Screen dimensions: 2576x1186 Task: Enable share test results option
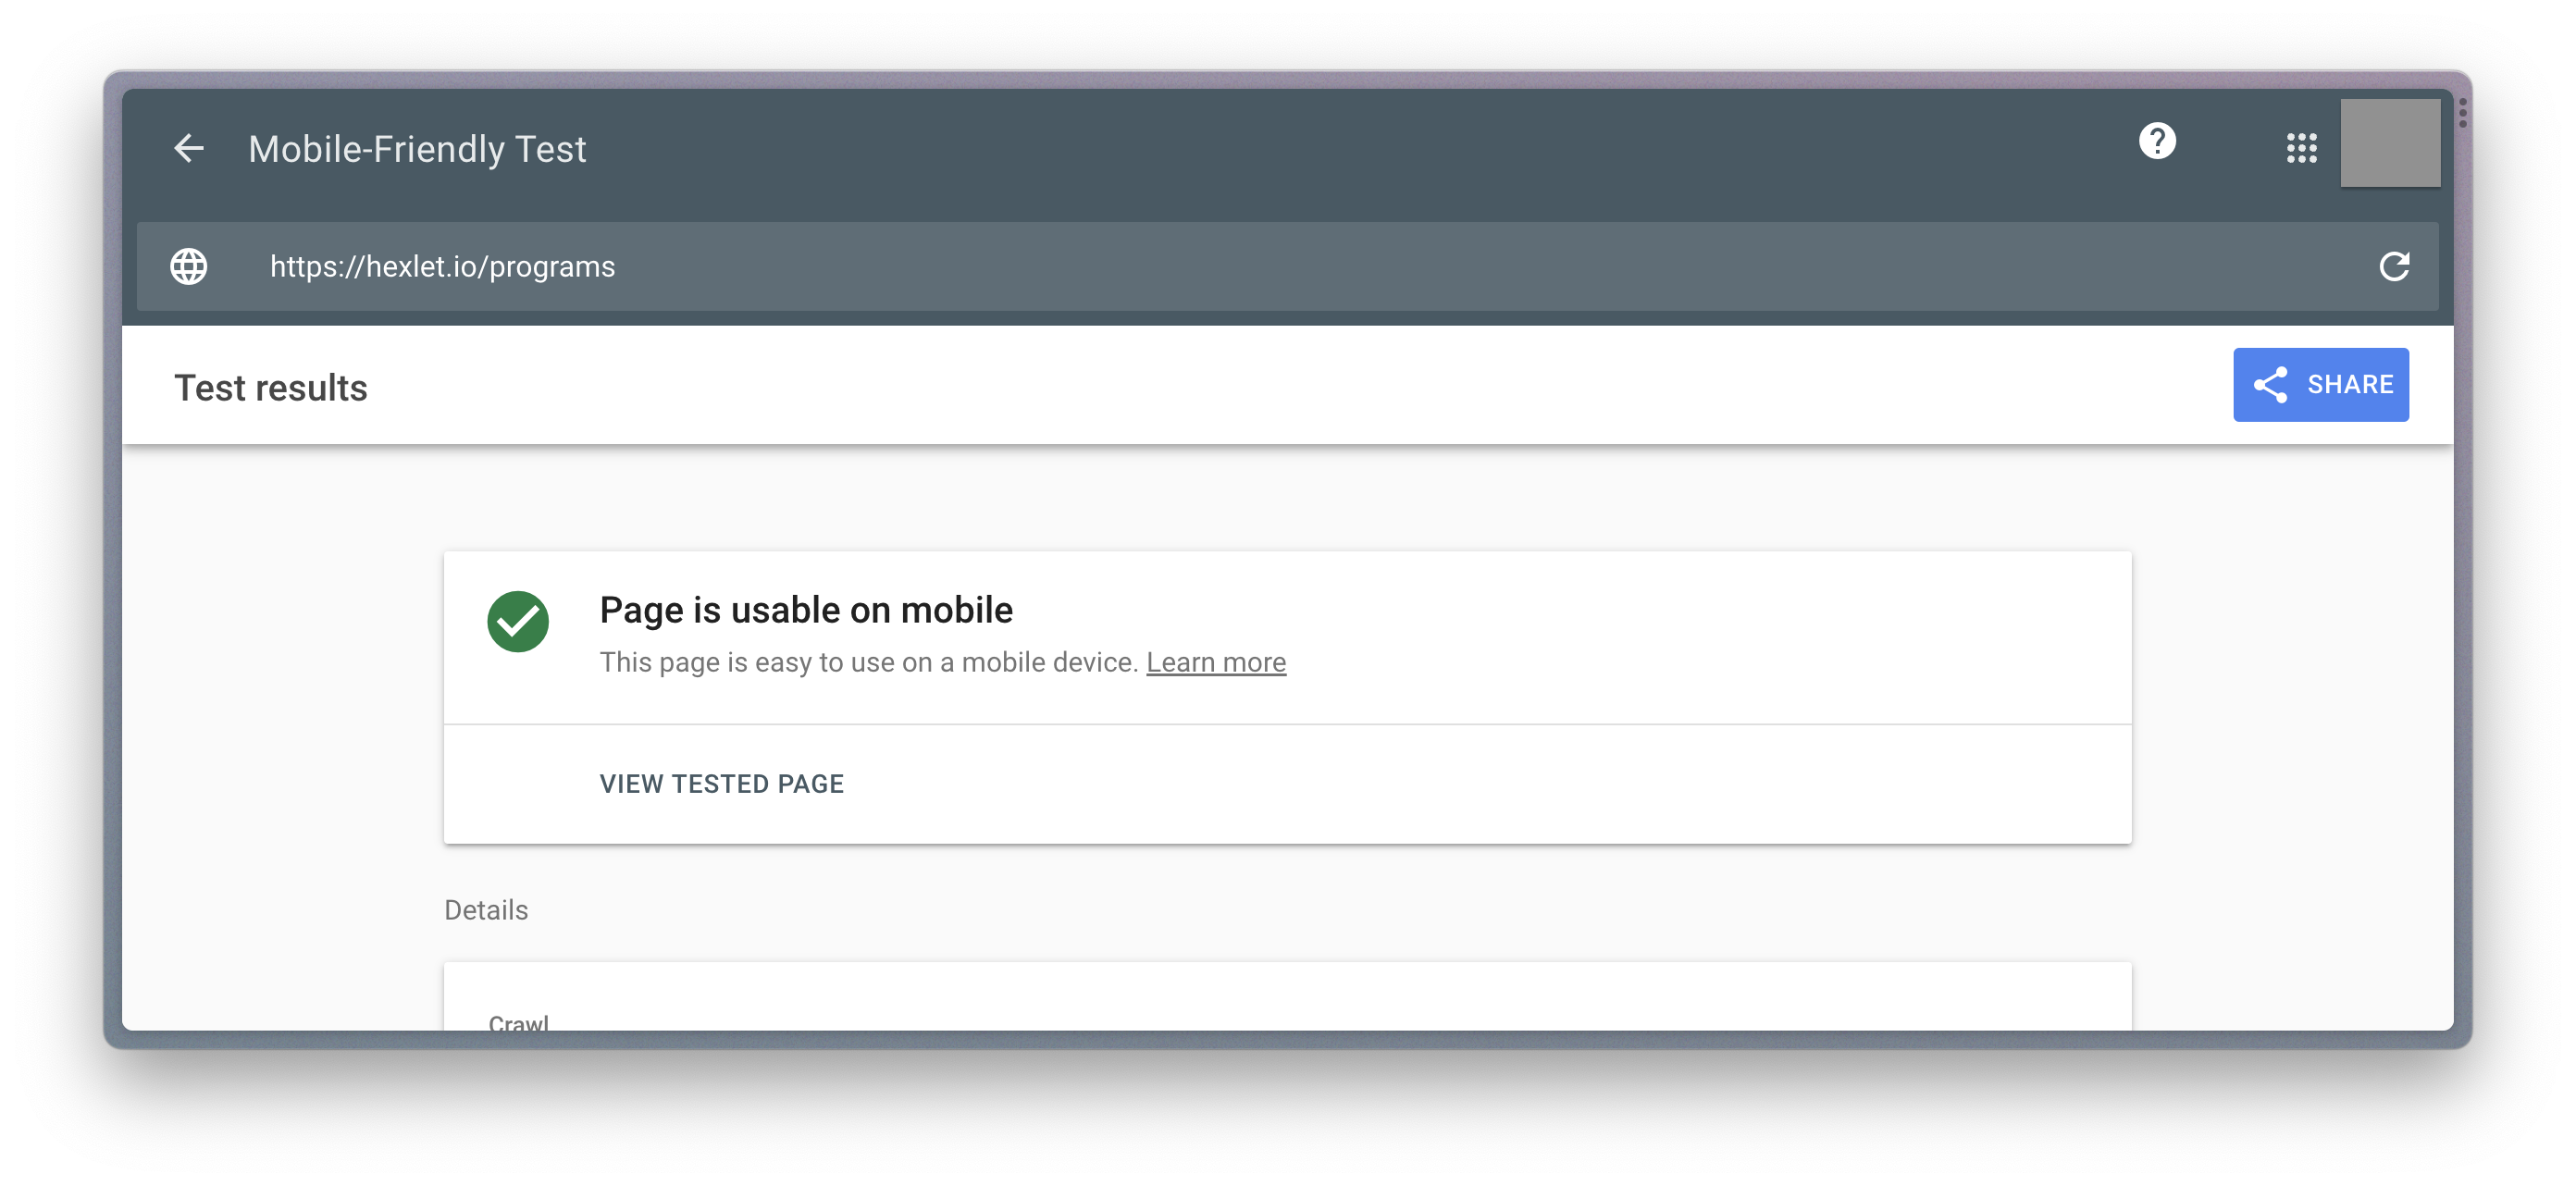point(2322,384)
